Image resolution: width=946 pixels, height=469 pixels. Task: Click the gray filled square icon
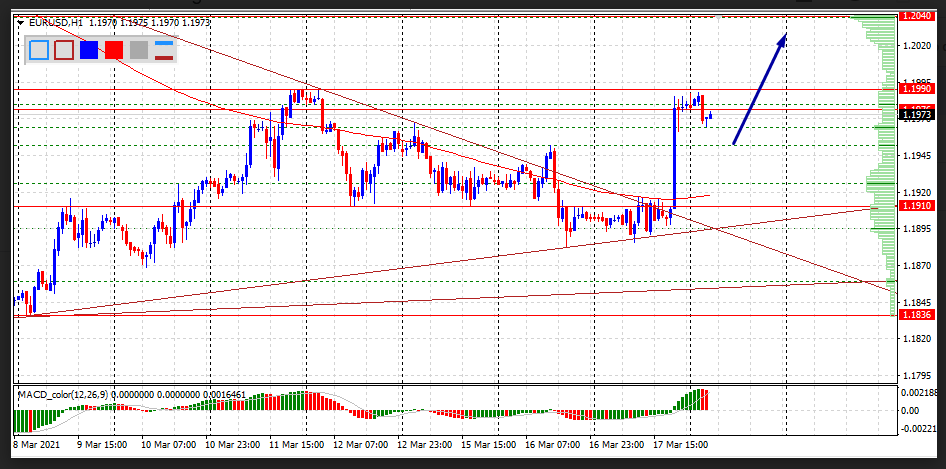coord(139,50)
